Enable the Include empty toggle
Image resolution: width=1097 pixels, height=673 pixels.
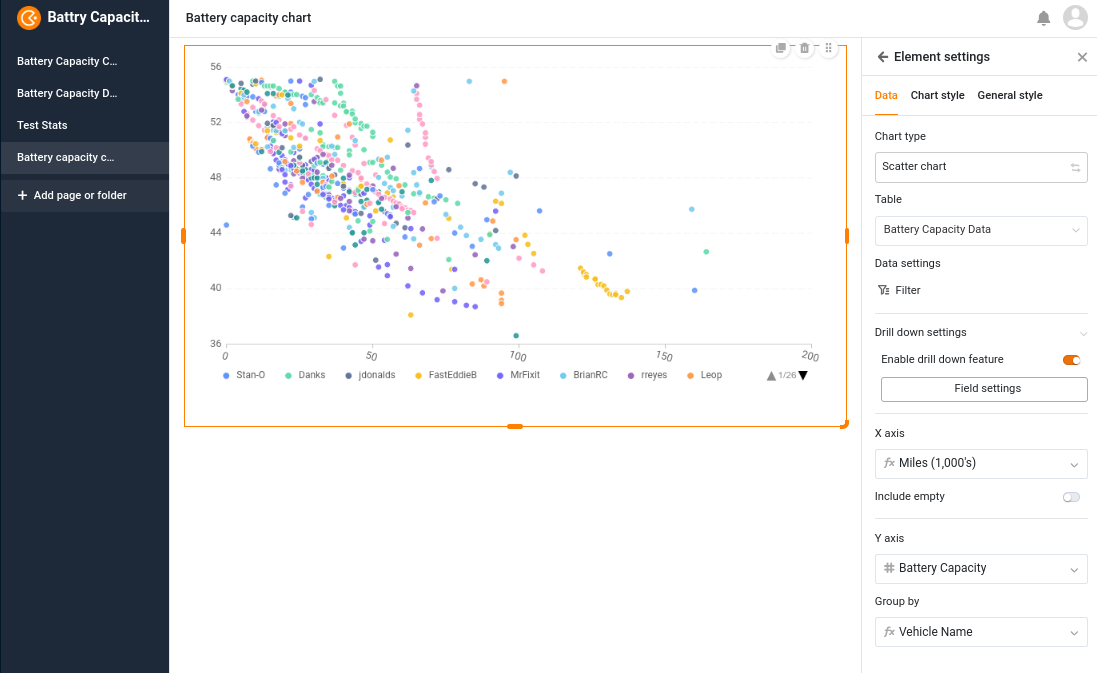click(x=1071, y=497)
